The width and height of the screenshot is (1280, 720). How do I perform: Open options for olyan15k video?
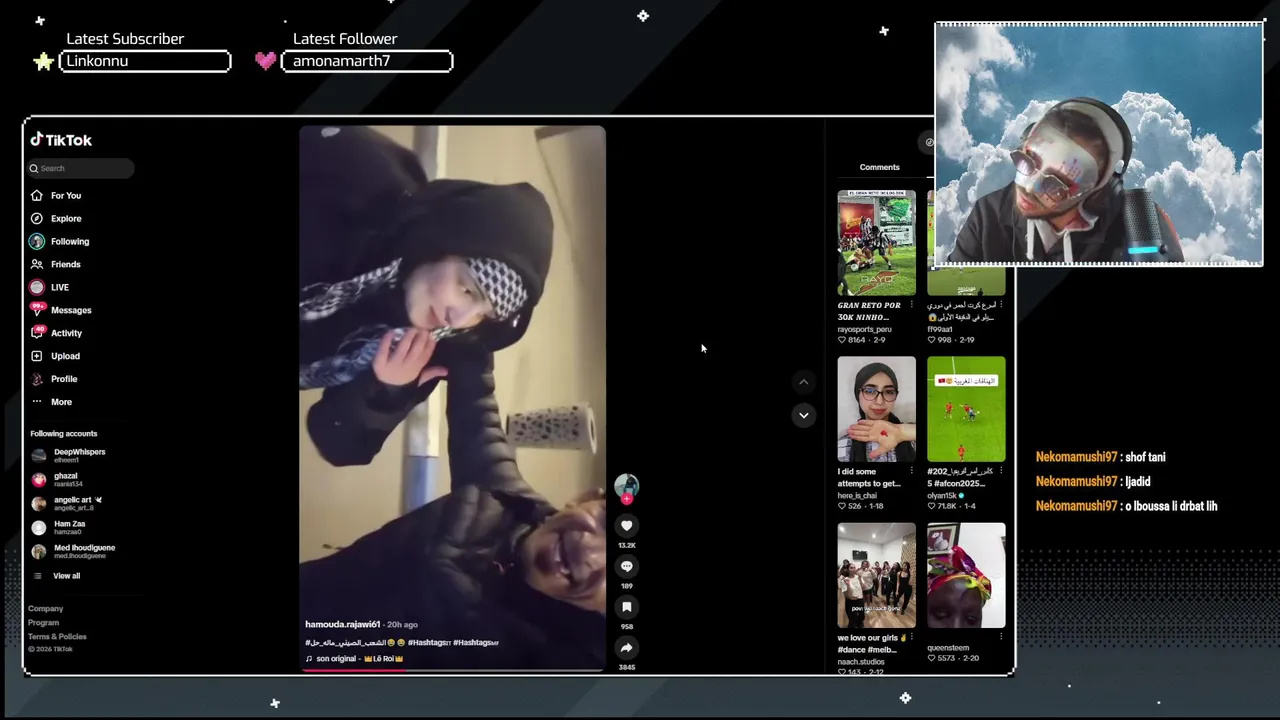[x=1001, y=471]
